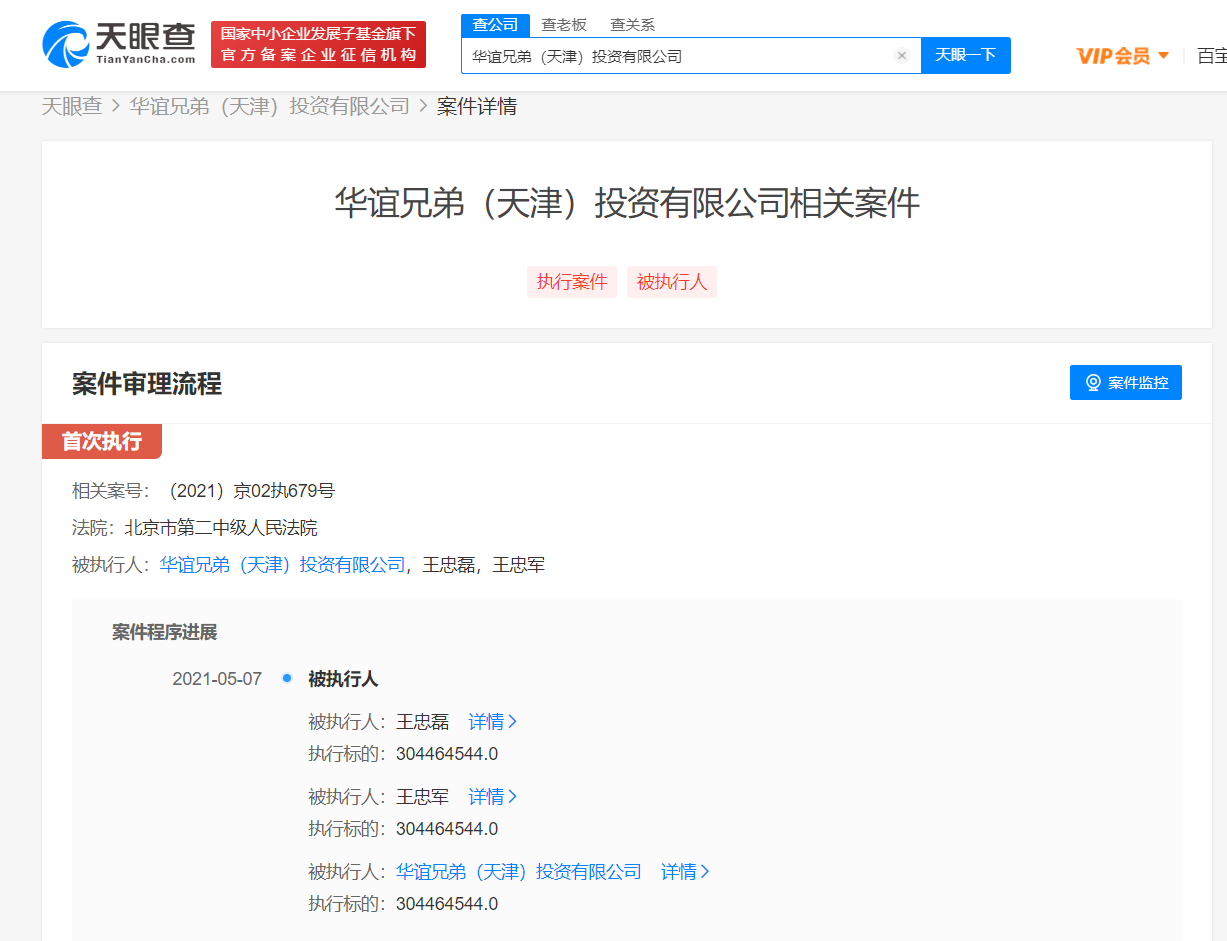This screenshot has width=1227, height=941.
Task: Click the VIP会员 label
Action: point(1113,56)
